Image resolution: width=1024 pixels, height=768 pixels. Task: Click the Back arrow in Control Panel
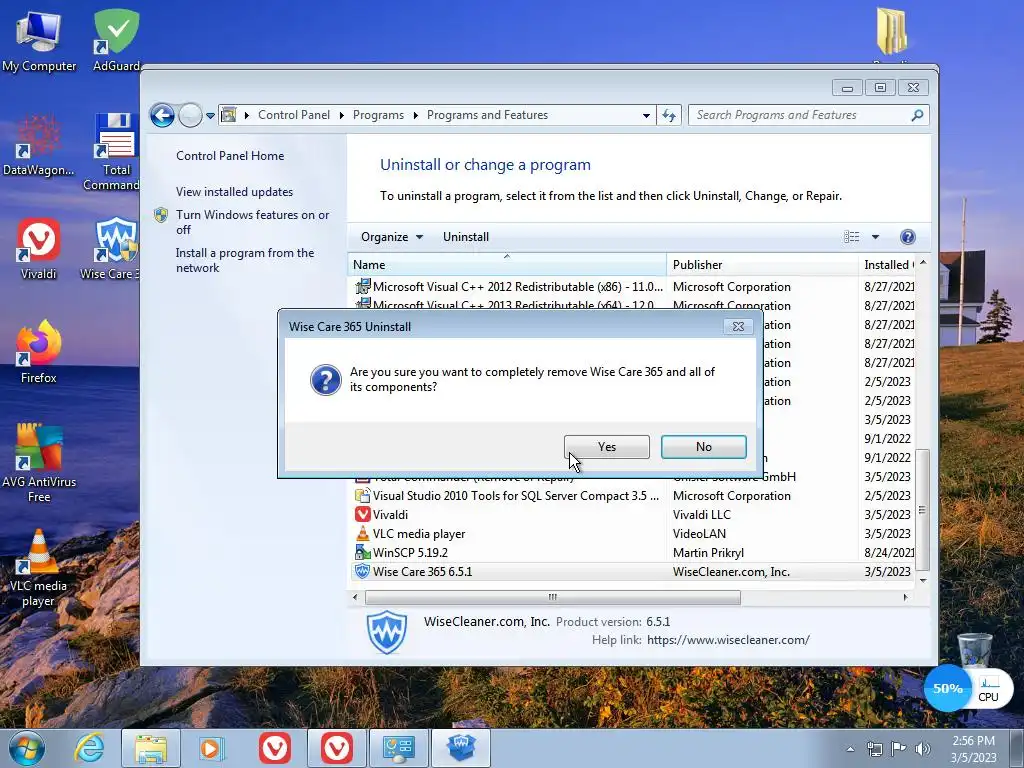click(x=163, y=116)
